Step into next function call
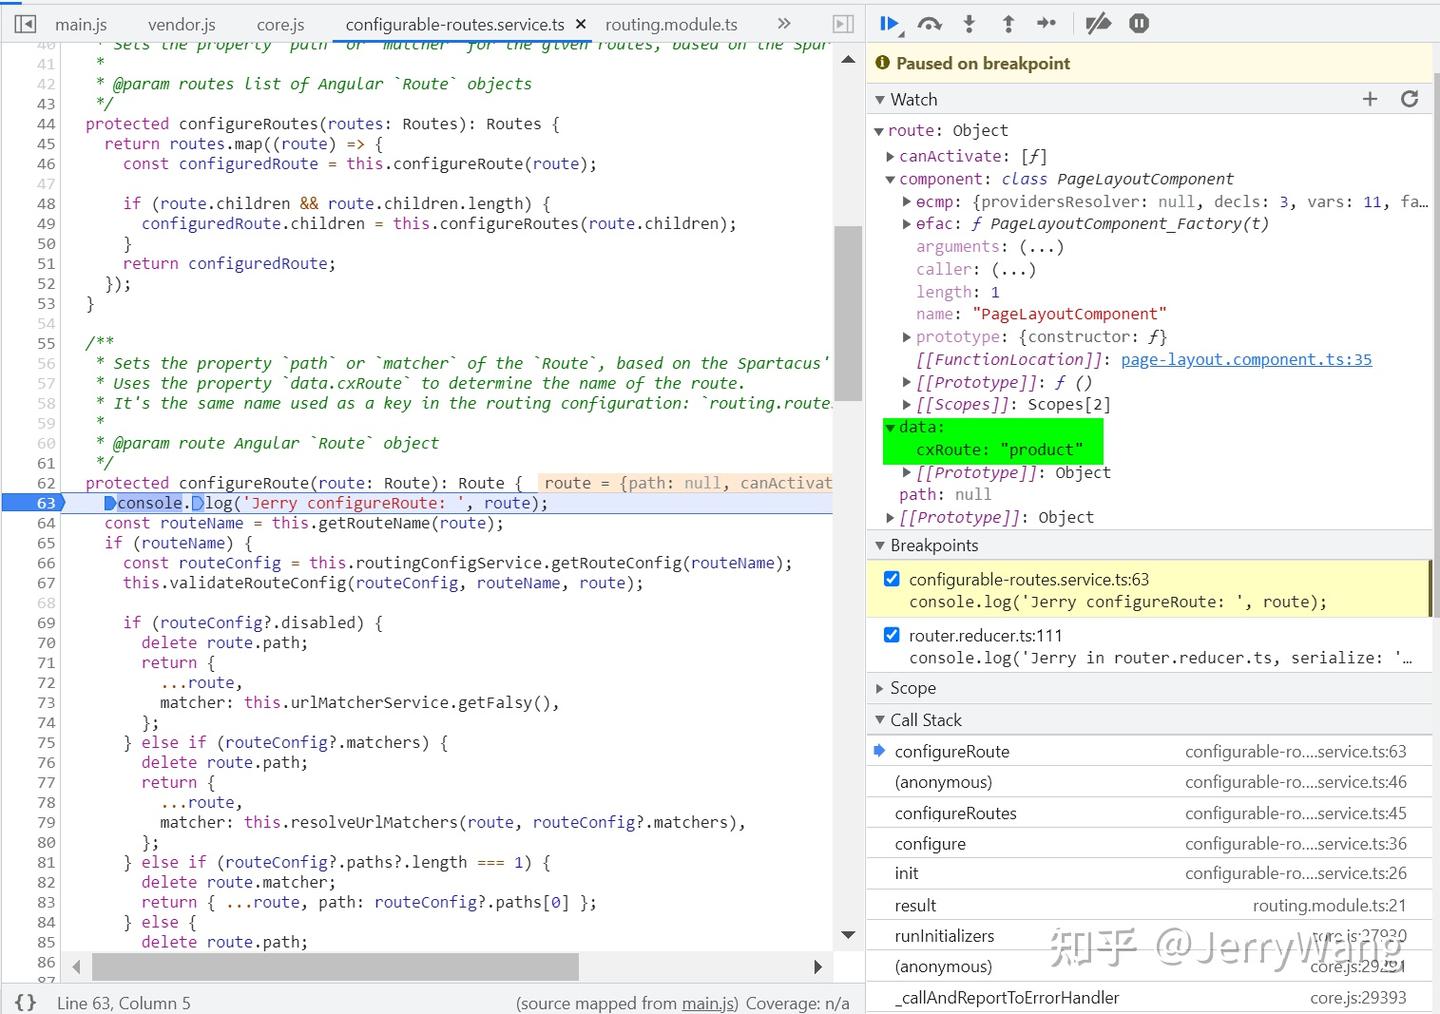1440x1014 pixels. point(969,23)
